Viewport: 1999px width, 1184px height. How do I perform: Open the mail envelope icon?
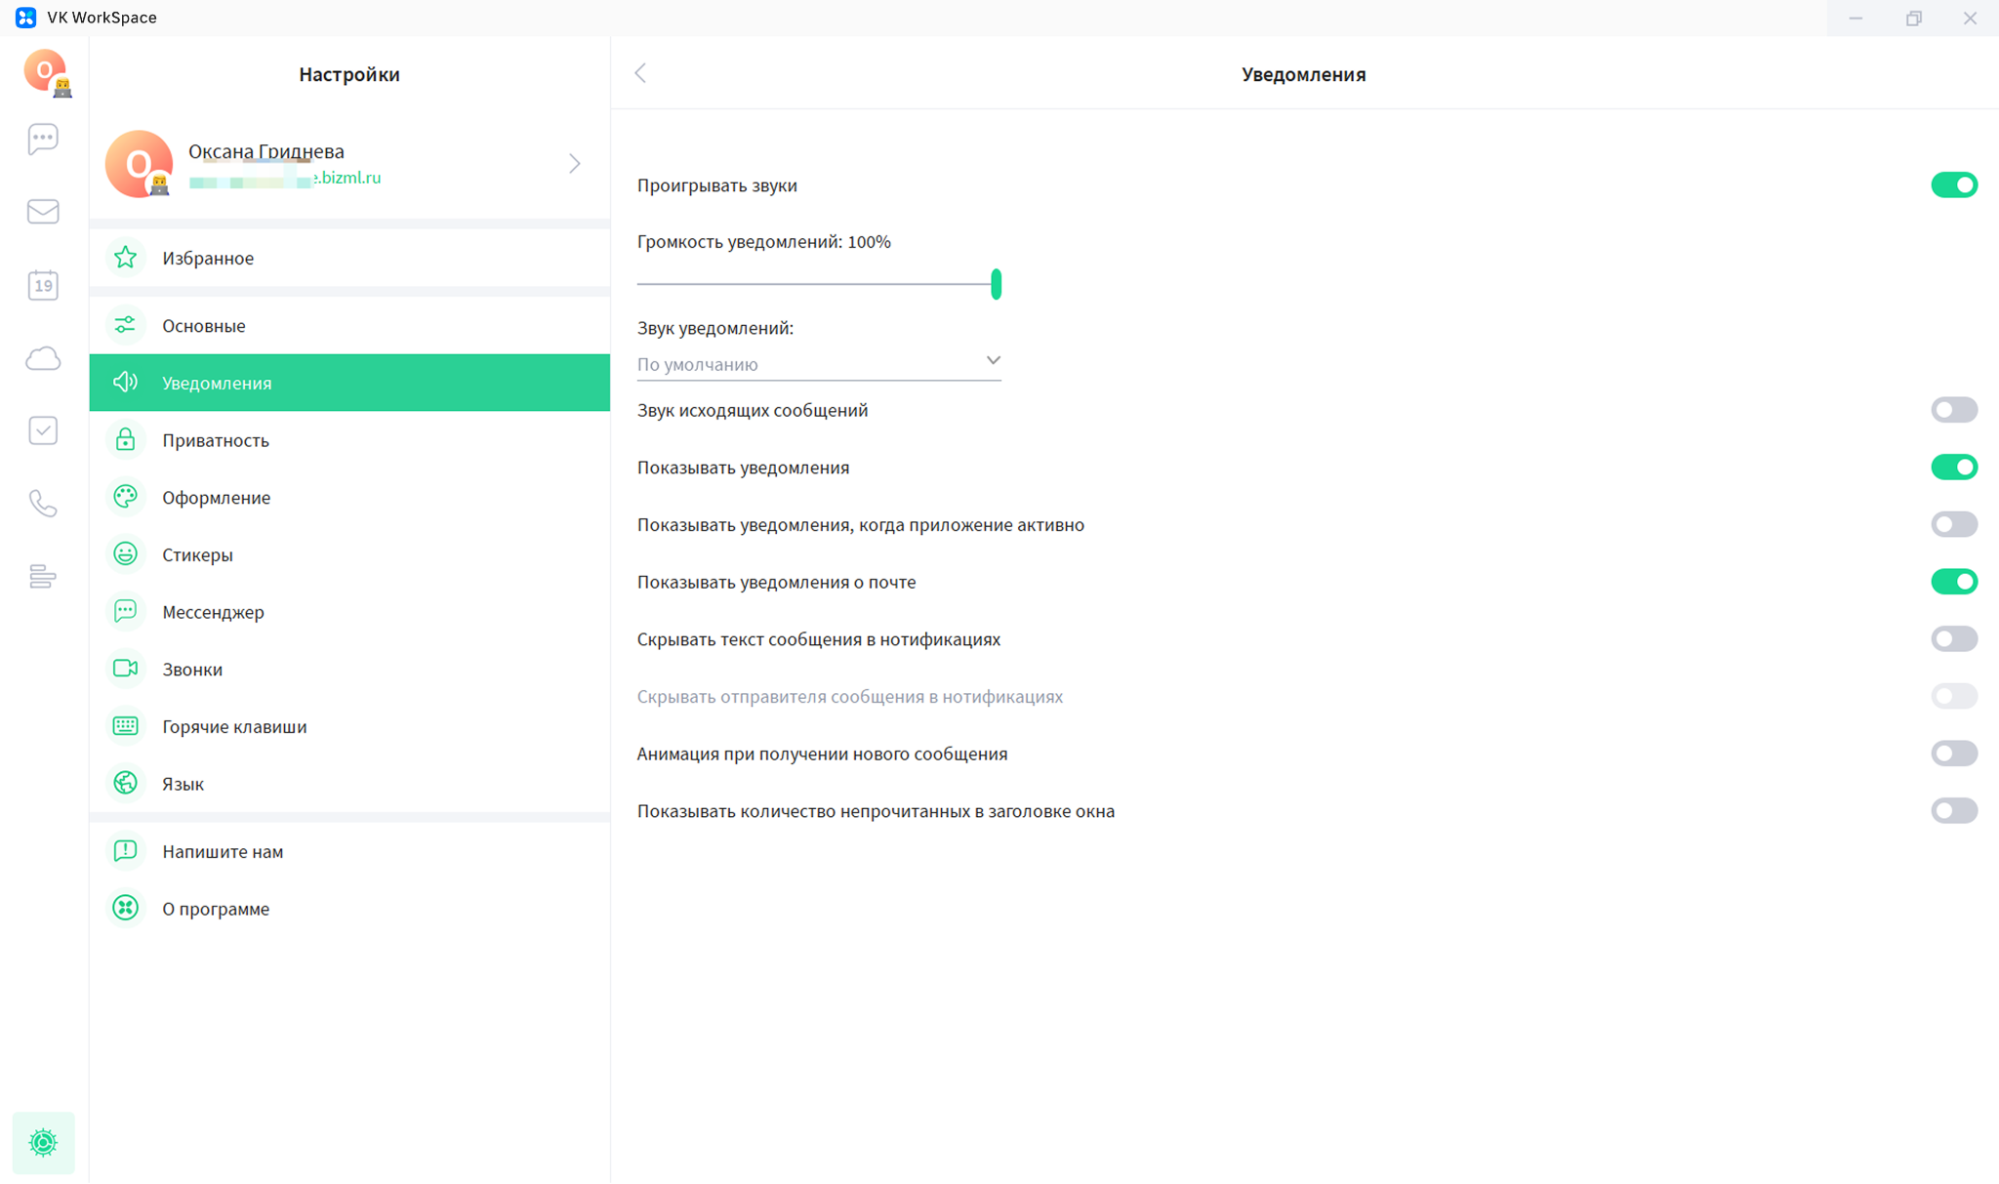point(43,211)
